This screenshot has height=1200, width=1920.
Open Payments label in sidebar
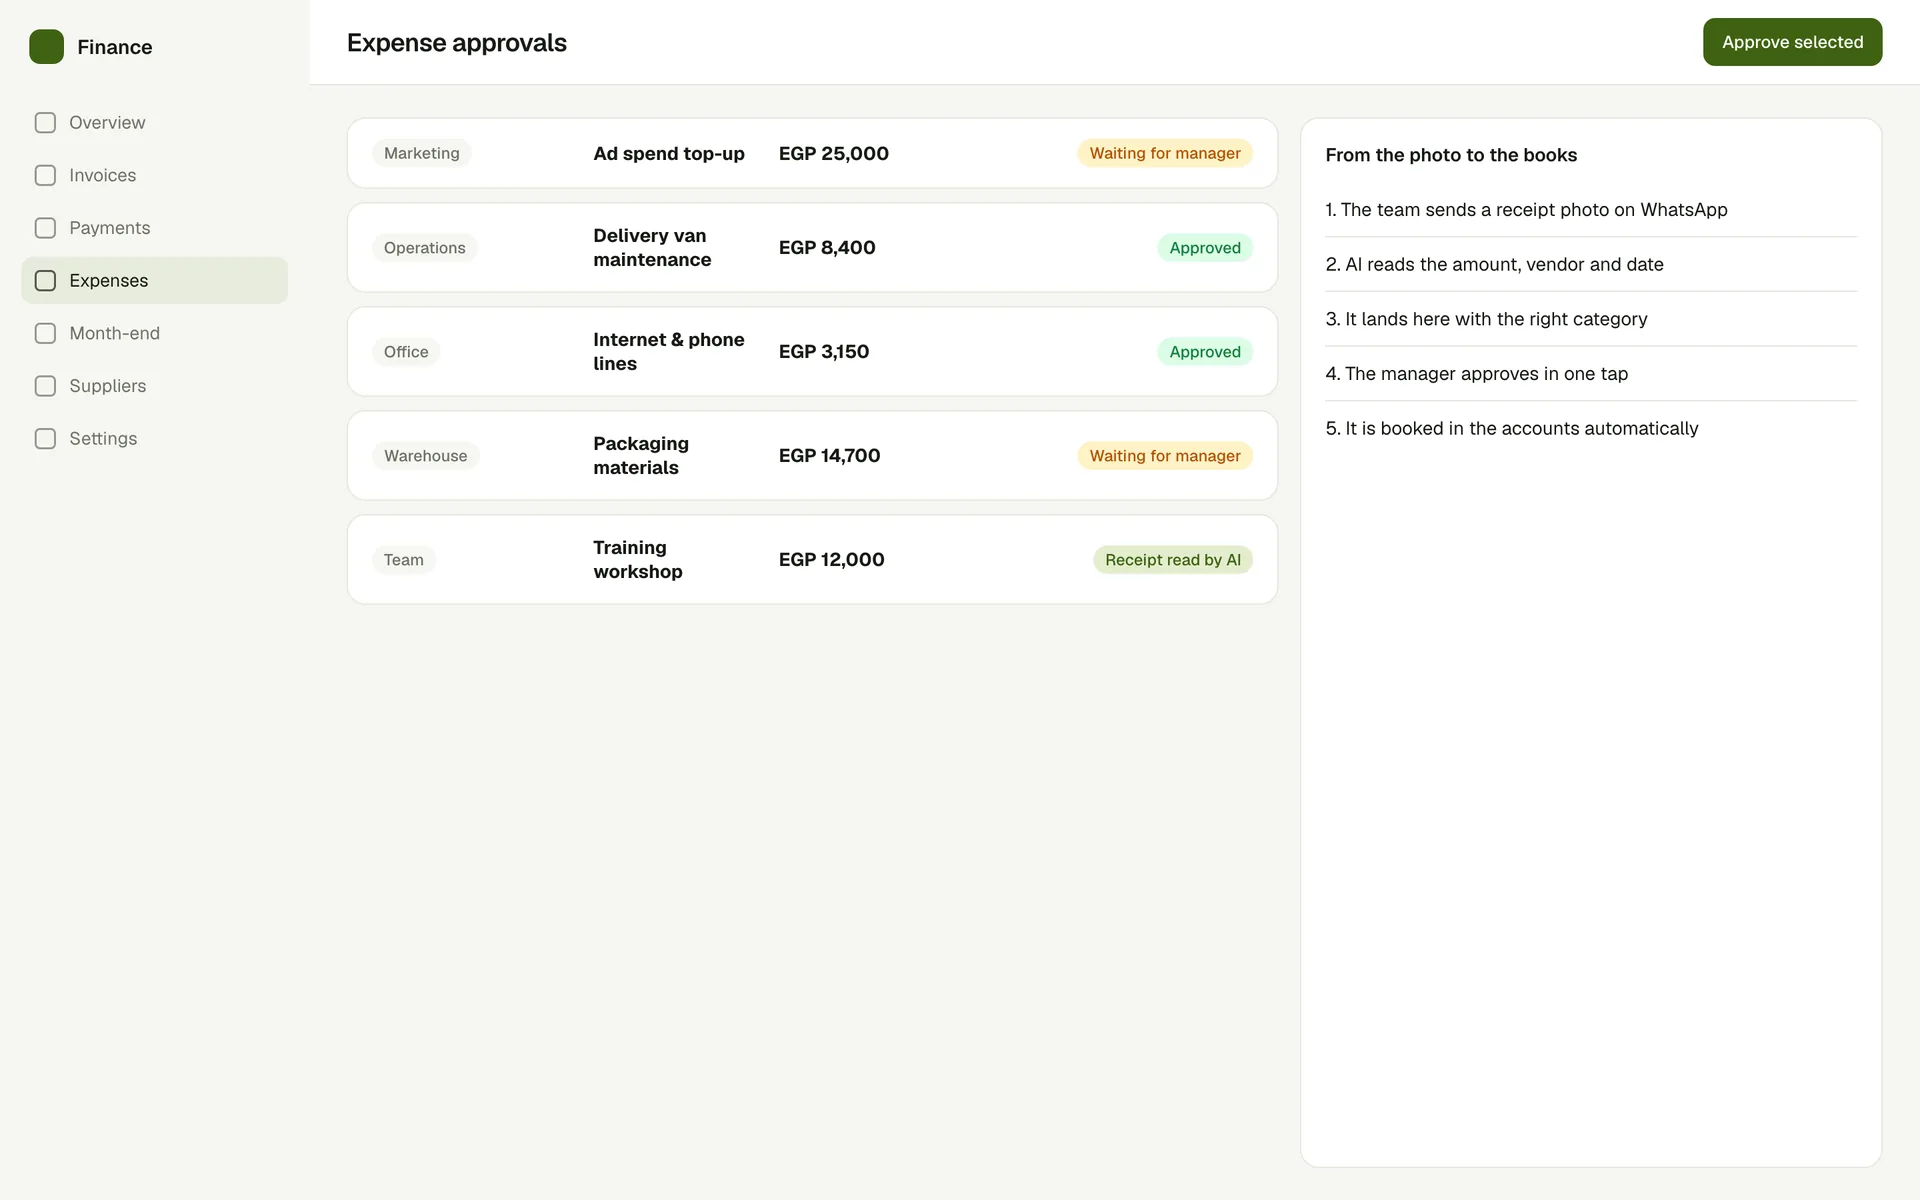[x=109, y=228]
